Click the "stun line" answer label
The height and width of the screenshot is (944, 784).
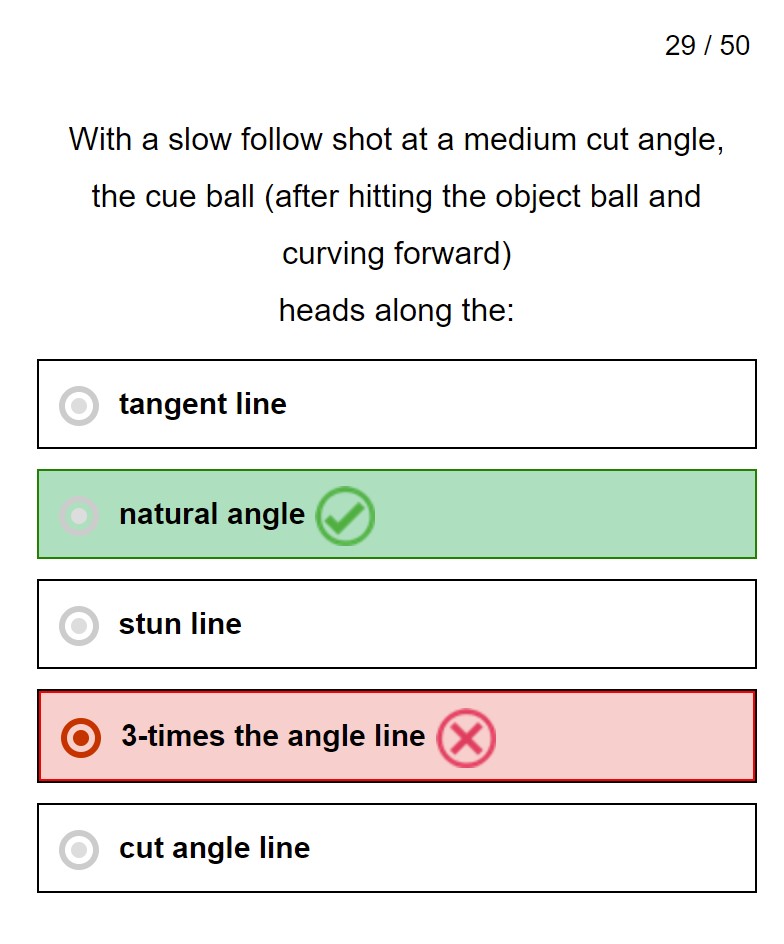coord(180,624)
